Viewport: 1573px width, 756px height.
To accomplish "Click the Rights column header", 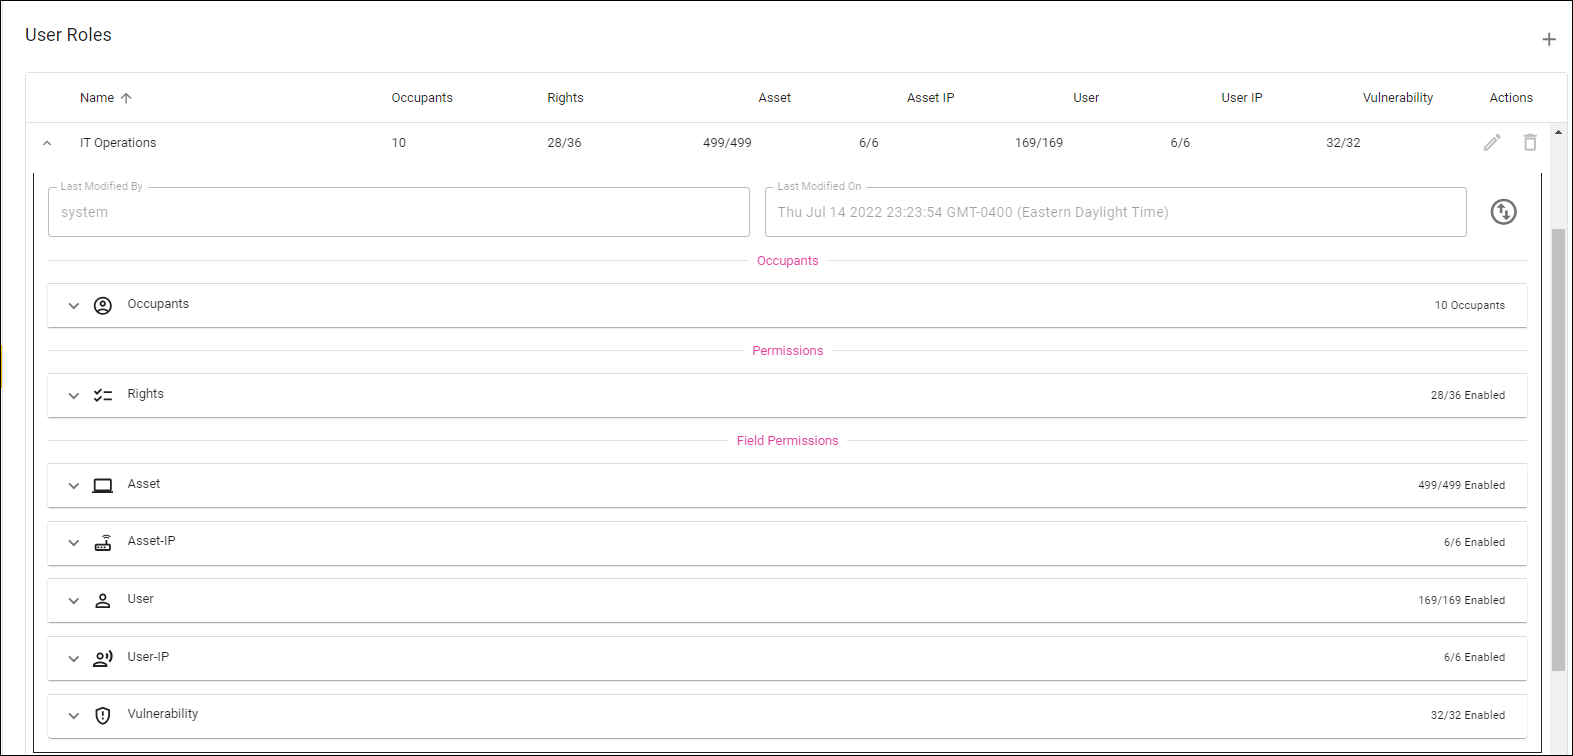I will pos(565,98).
